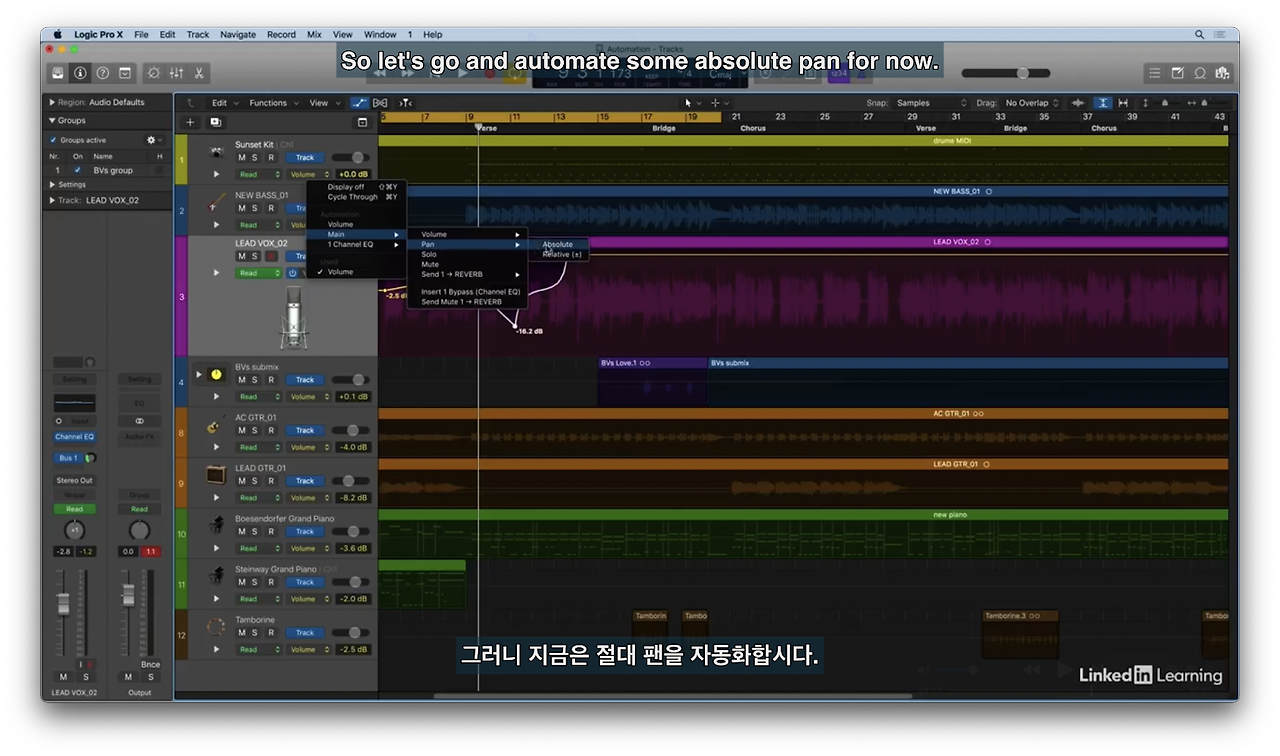Image resolution: width=1280 pixels, height=756 pixels.
Task: Solo the AC GTR_01 track
Action: pos(255,430)
